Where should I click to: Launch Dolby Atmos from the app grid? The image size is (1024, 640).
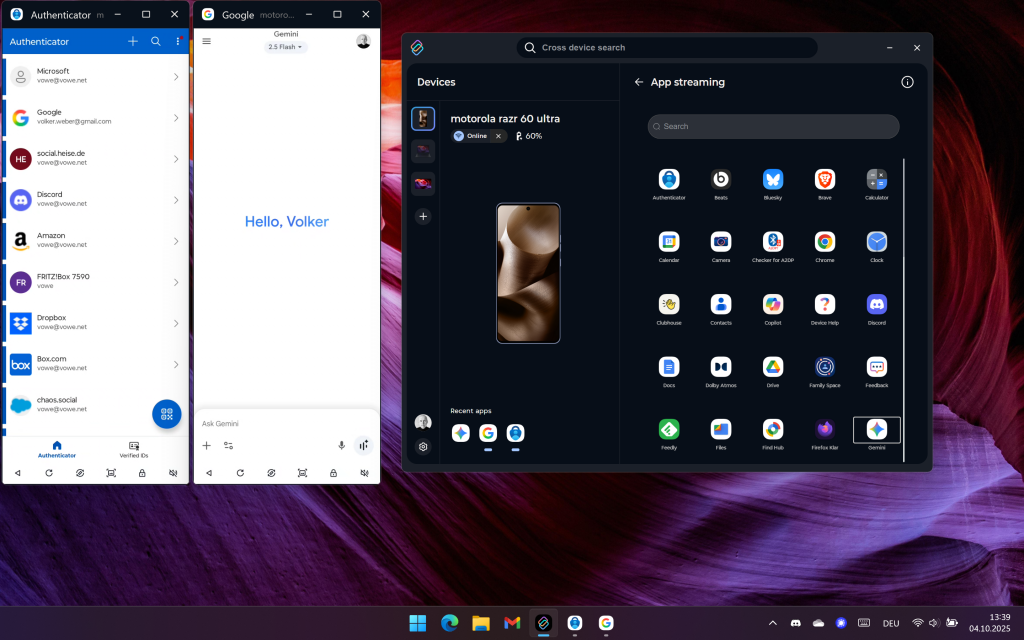point(721,367)
